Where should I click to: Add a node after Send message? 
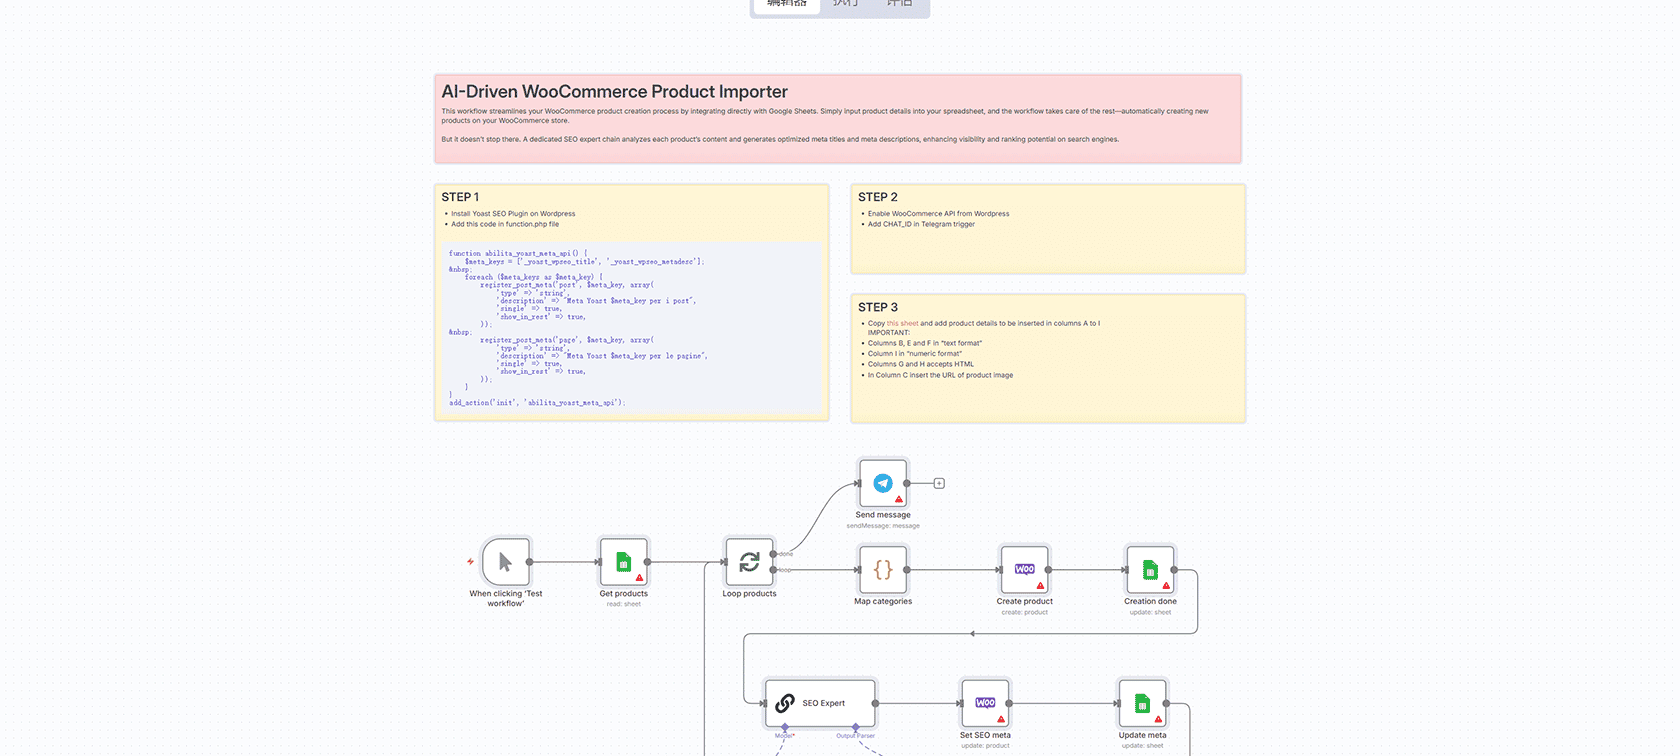coord(939,484)
